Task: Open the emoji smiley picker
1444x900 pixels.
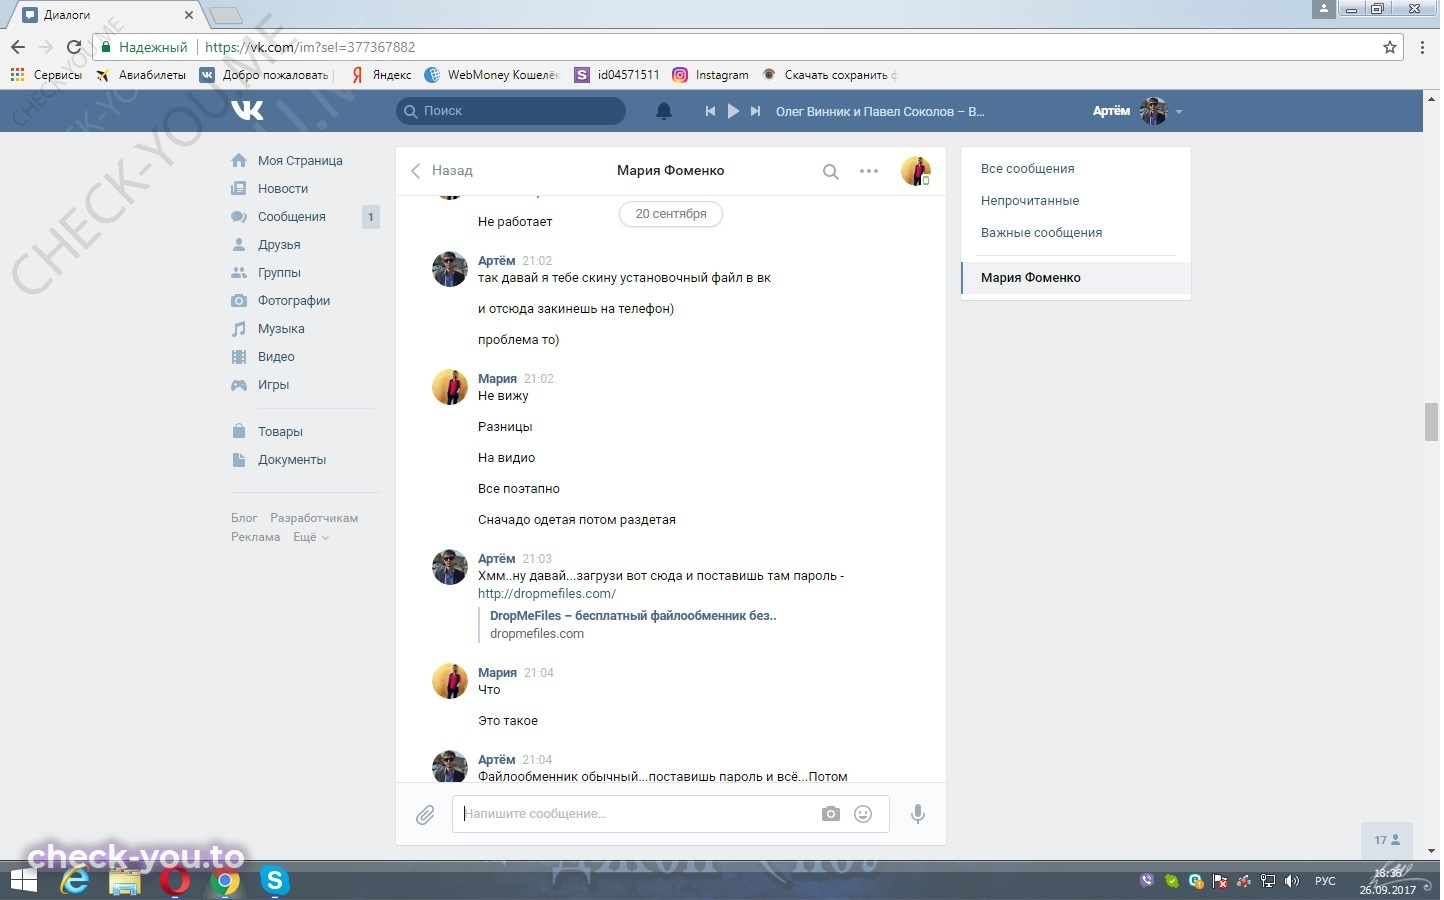Action: coord(863,814)
